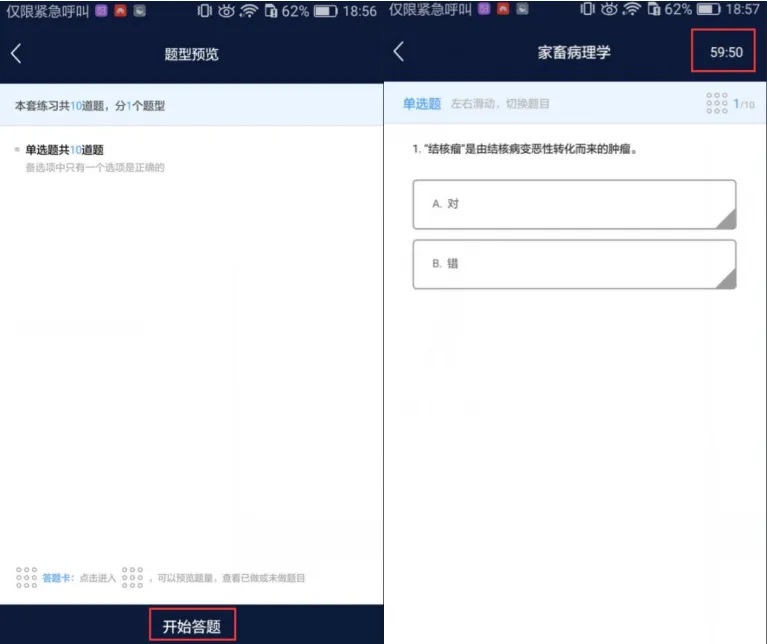Viewport: 767px width, 644px height.
Task: Tap the vibrate icon in right status bar
Action: [x=587, y=9]
